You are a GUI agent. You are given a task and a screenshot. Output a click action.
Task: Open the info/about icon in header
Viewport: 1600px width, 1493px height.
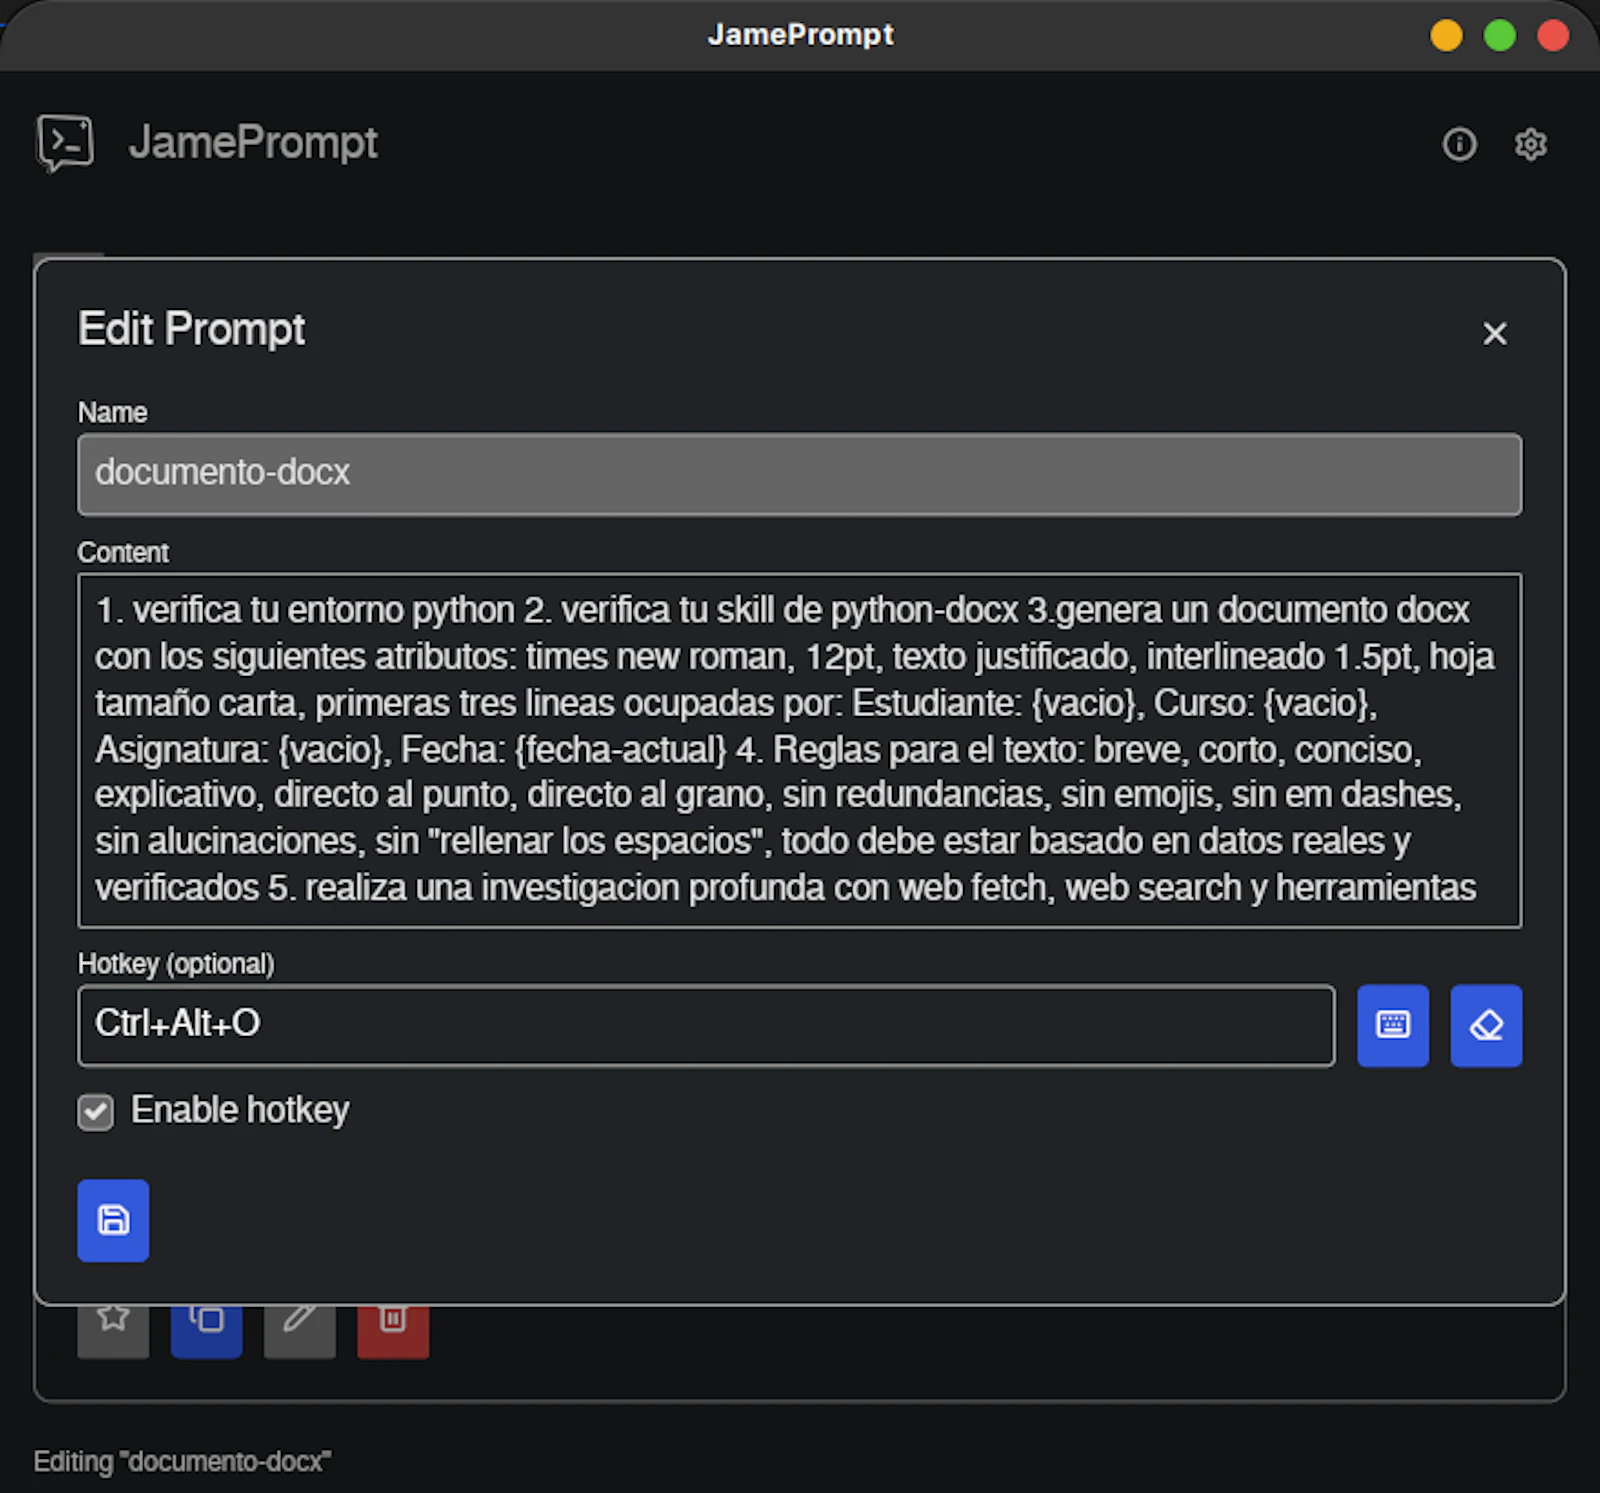[1459, 144]
